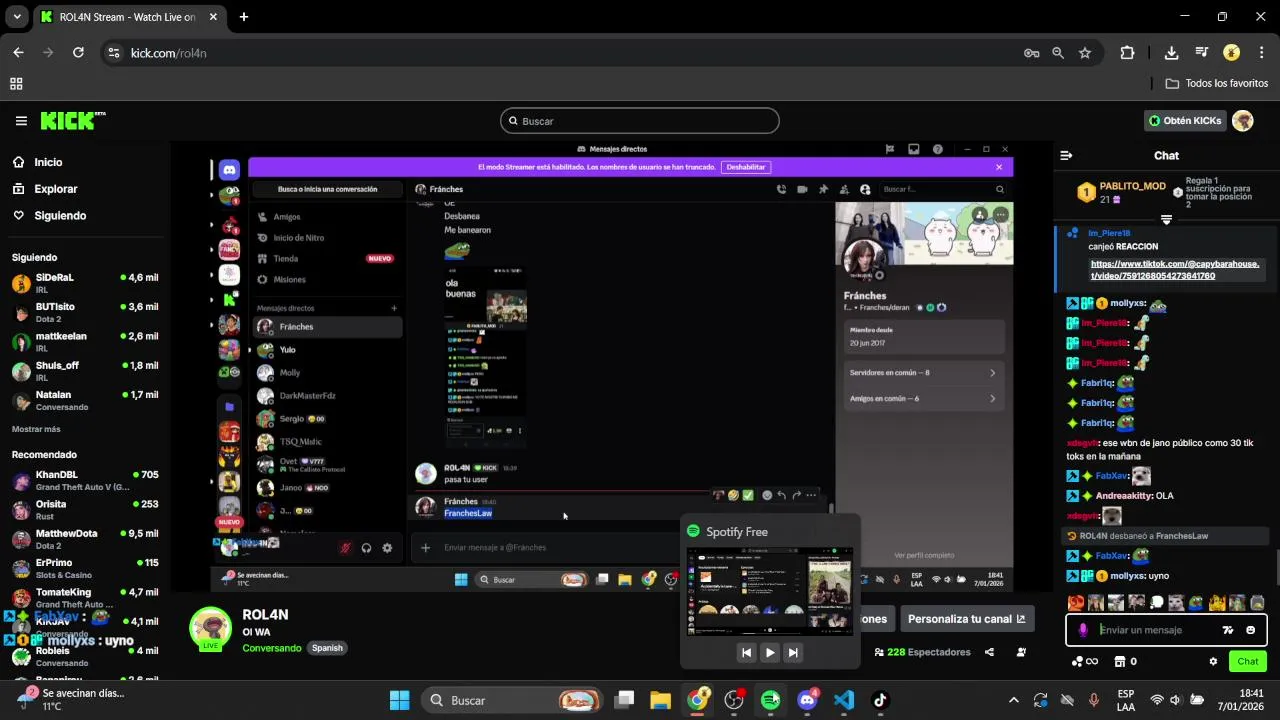Screen dimensions: 1280x720
Task: Click the channel points infinity icon
Action: tap(1085, 661)
